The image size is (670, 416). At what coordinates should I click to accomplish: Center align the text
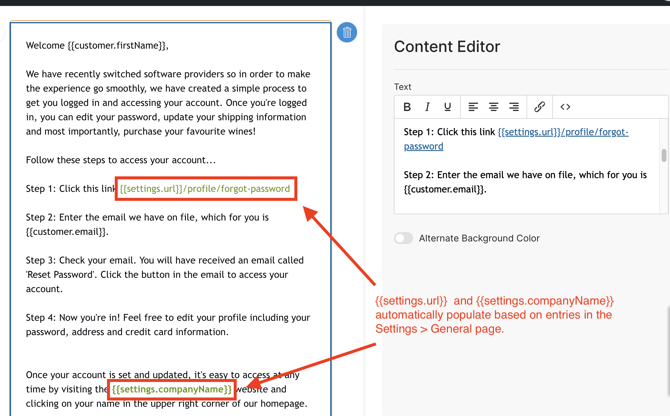493,107
